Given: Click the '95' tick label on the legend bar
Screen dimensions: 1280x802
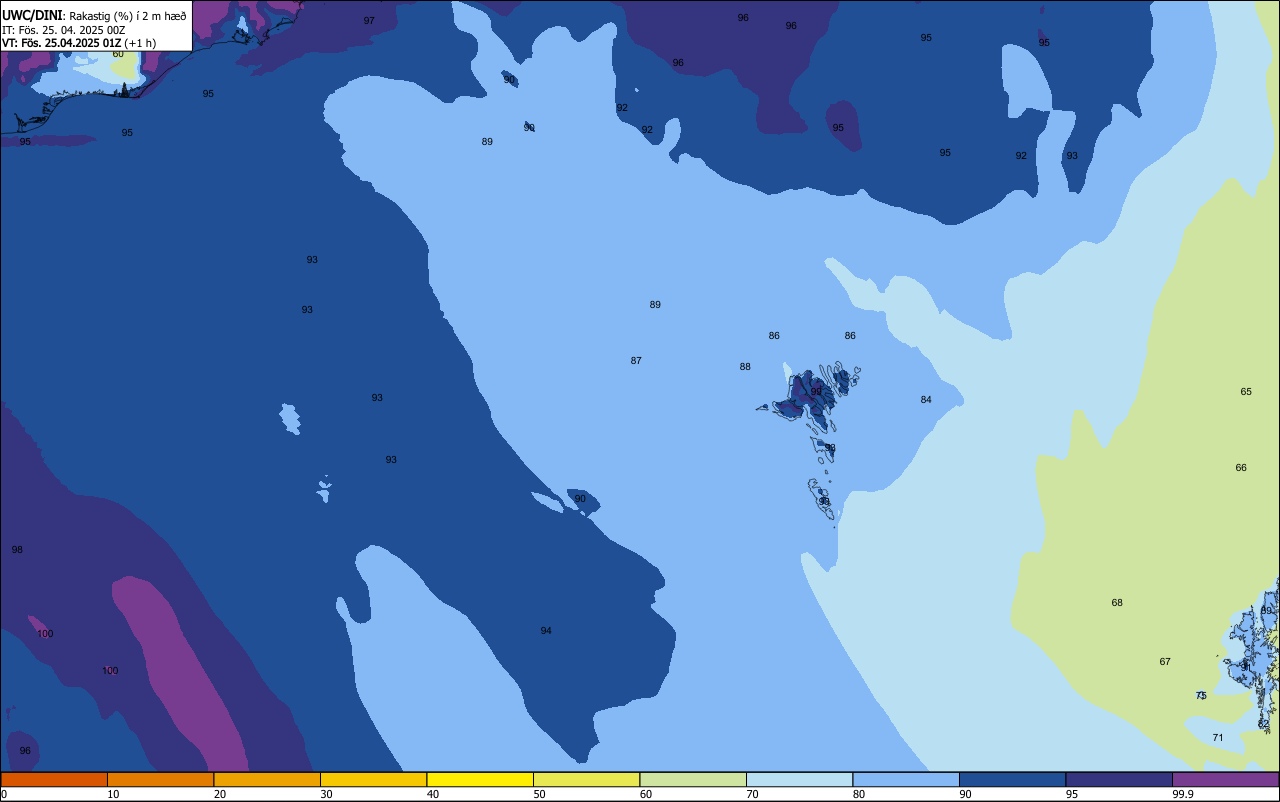Looking at the screenshot, I should tap(1072, 794).
